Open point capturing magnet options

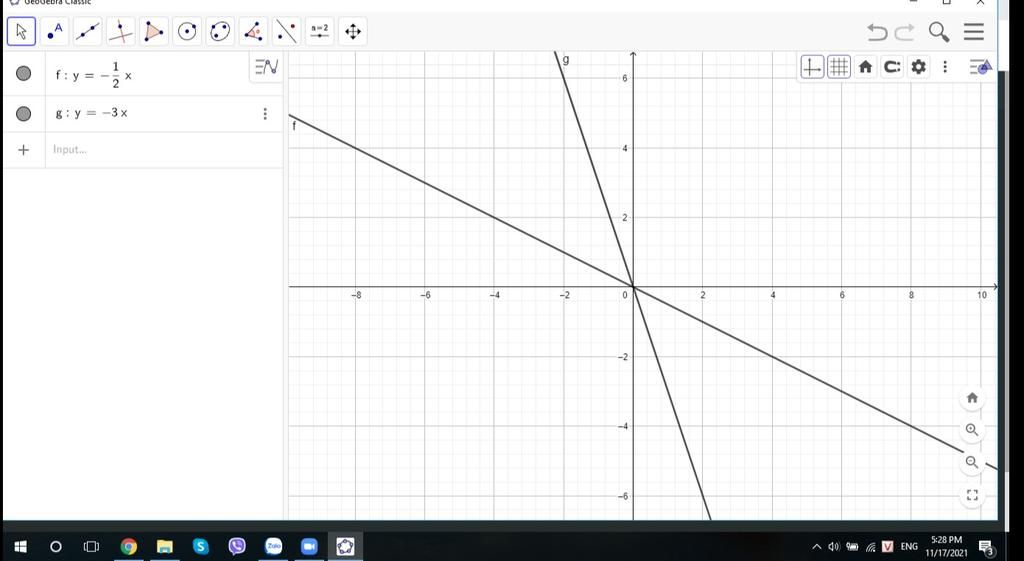pos(892,67)
